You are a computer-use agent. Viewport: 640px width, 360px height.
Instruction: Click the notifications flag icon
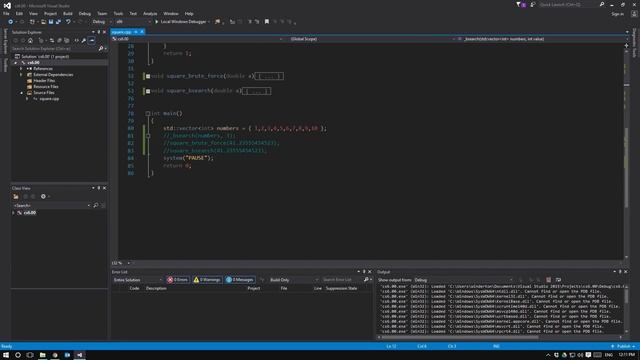(518, 4)
